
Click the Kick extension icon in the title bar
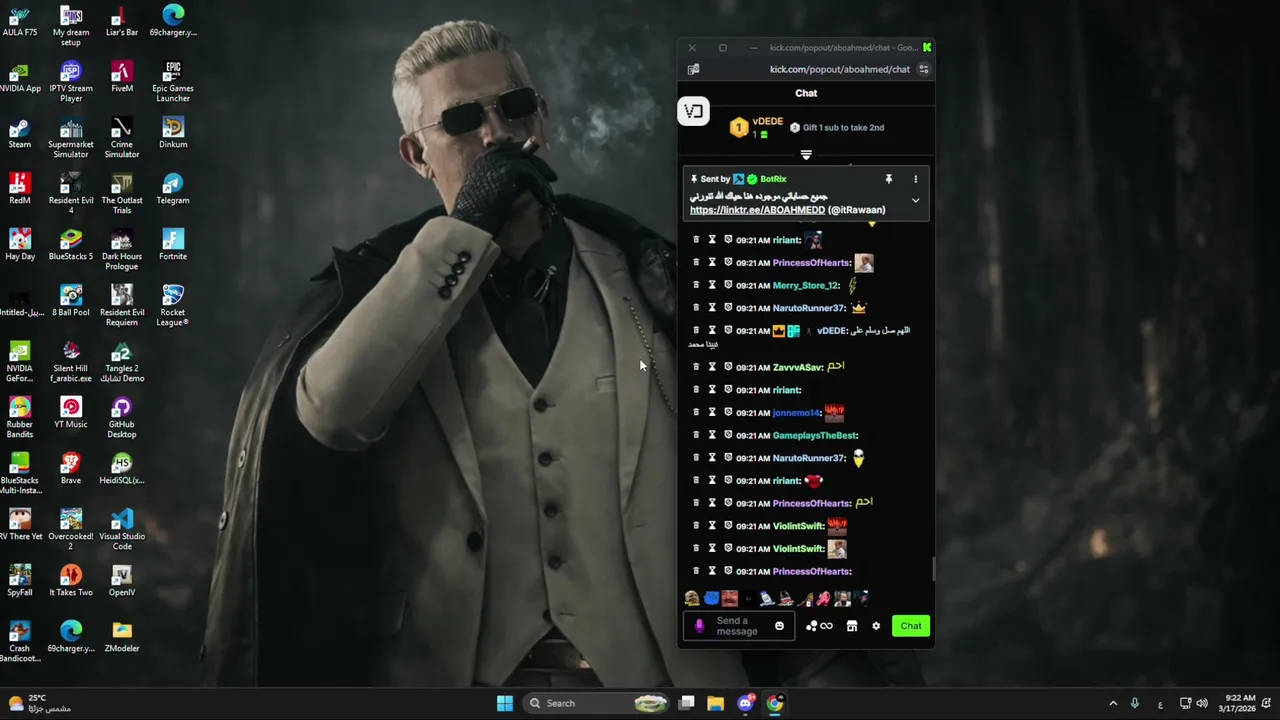pyautogui.click(x=927, y=47)
